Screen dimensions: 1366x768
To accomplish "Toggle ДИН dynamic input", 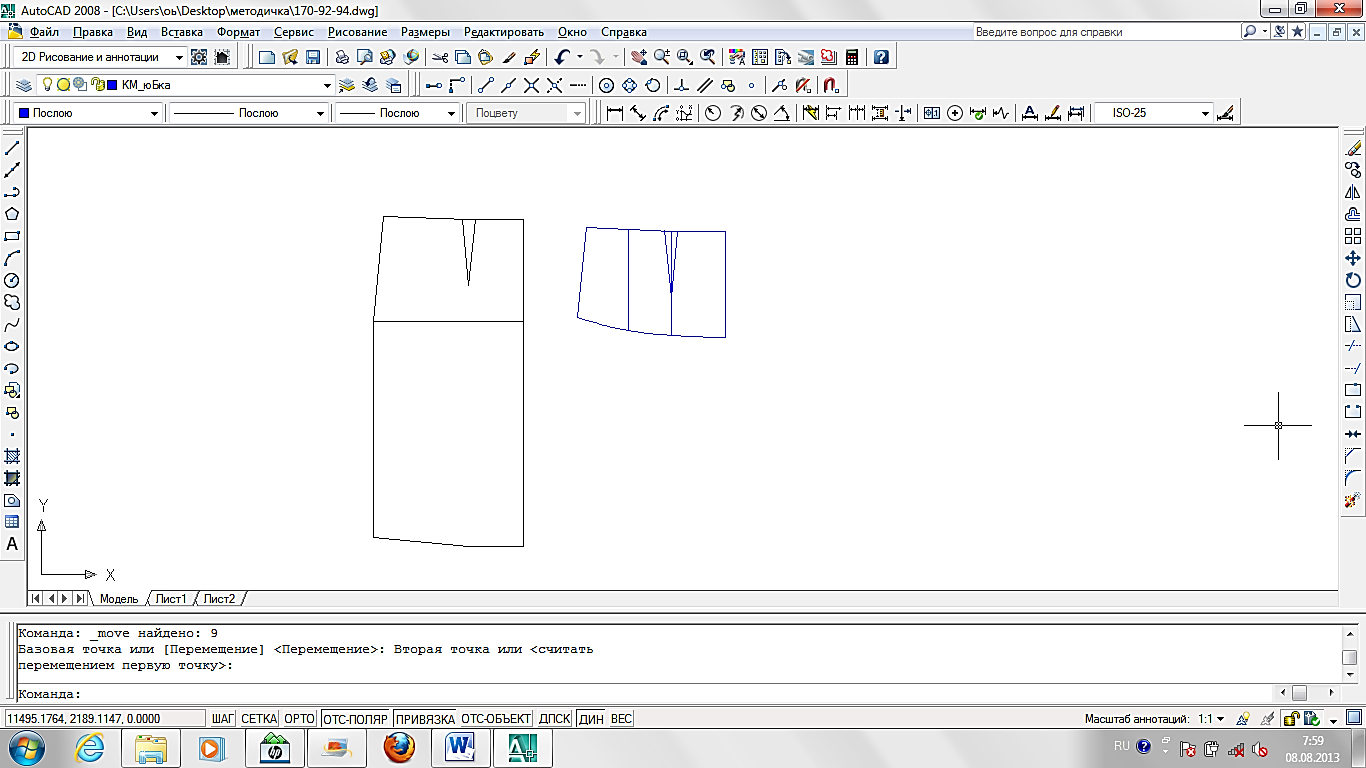I will coord(591,719).
